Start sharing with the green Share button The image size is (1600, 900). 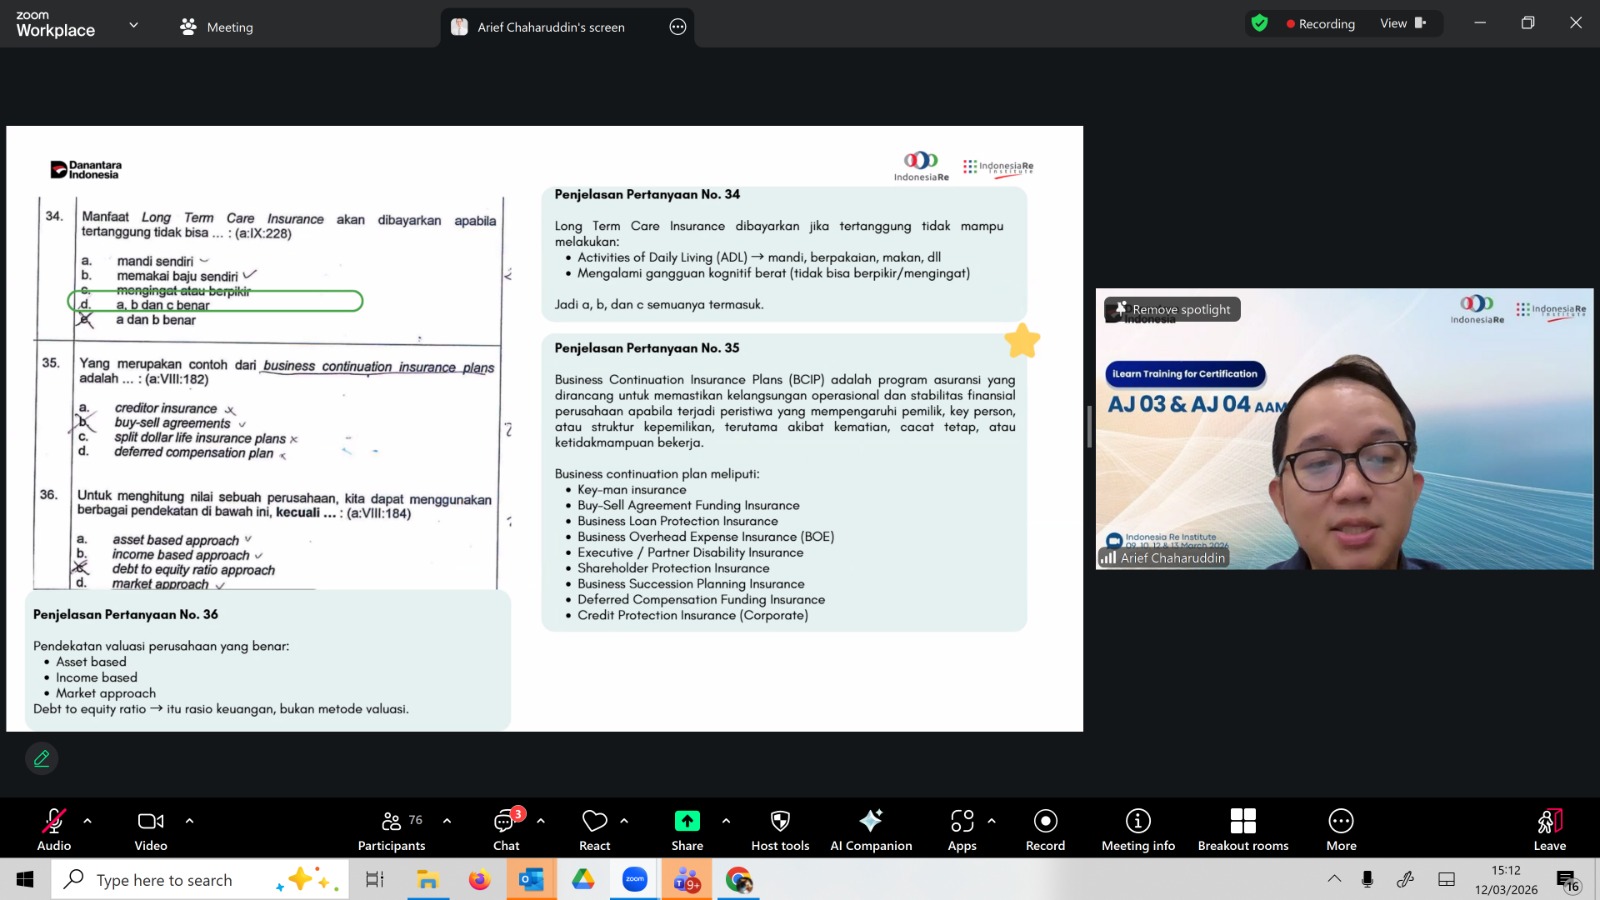click(687, 829)
